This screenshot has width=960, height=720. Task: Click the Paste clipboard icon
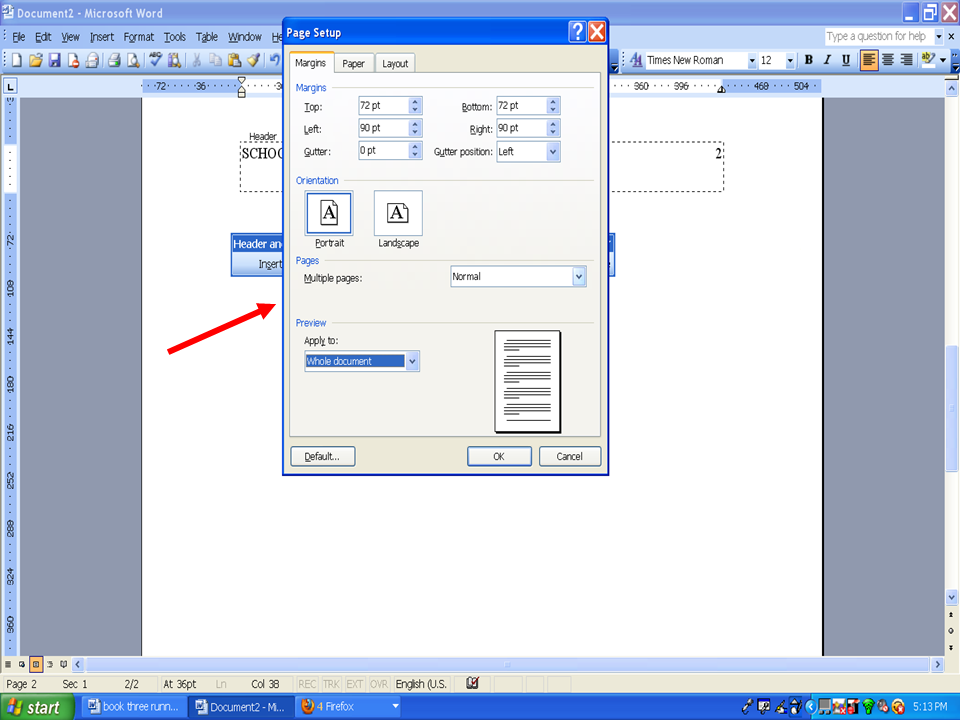click(234, 60)
